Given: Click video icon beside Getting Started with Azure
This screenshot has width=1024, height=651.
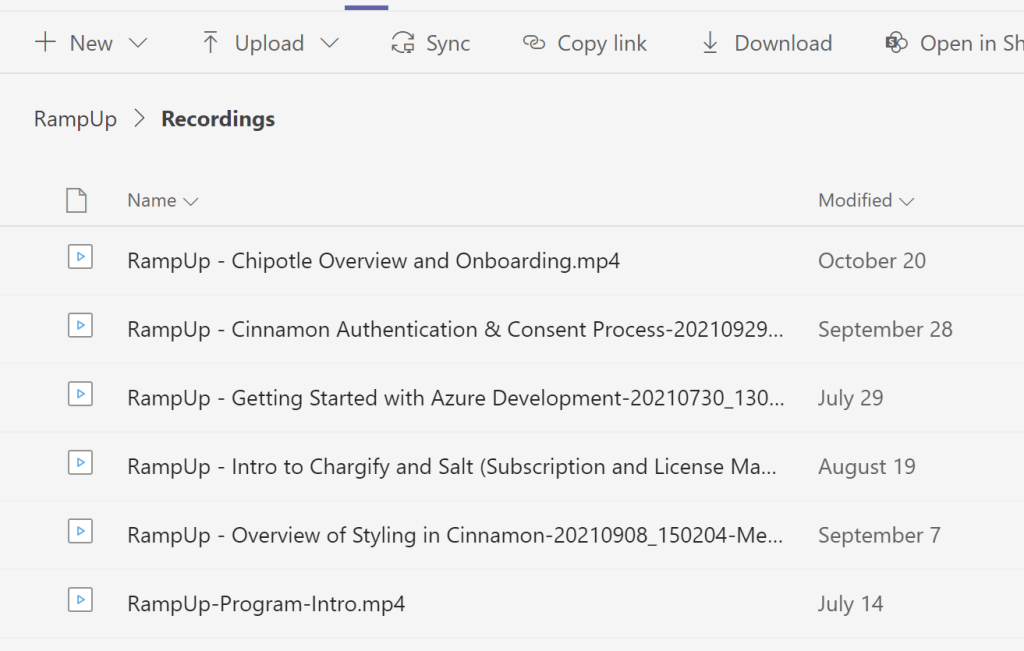Looking at the screenshot, I should 80,395.
